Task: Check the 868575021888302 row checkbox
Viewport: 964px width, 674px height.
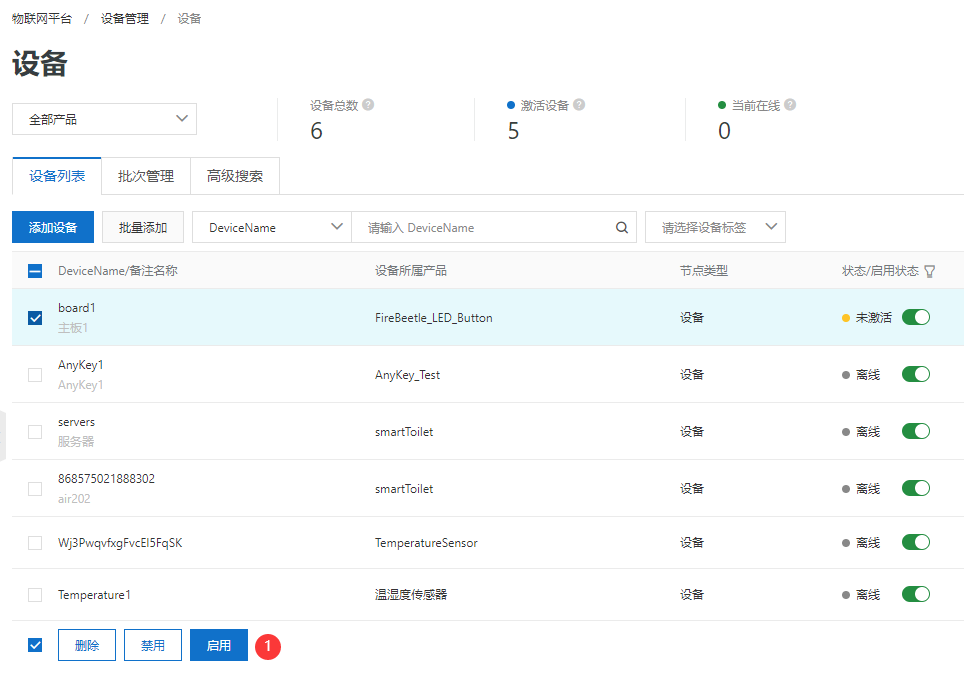Action: [x=35, y=489]
